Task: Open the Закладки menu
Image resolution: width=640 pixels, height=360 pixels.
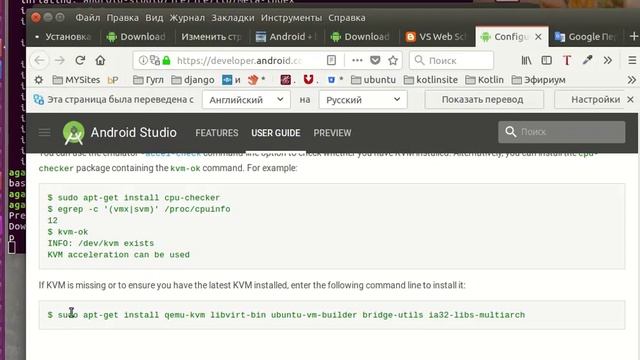Action: pos(233,18)
